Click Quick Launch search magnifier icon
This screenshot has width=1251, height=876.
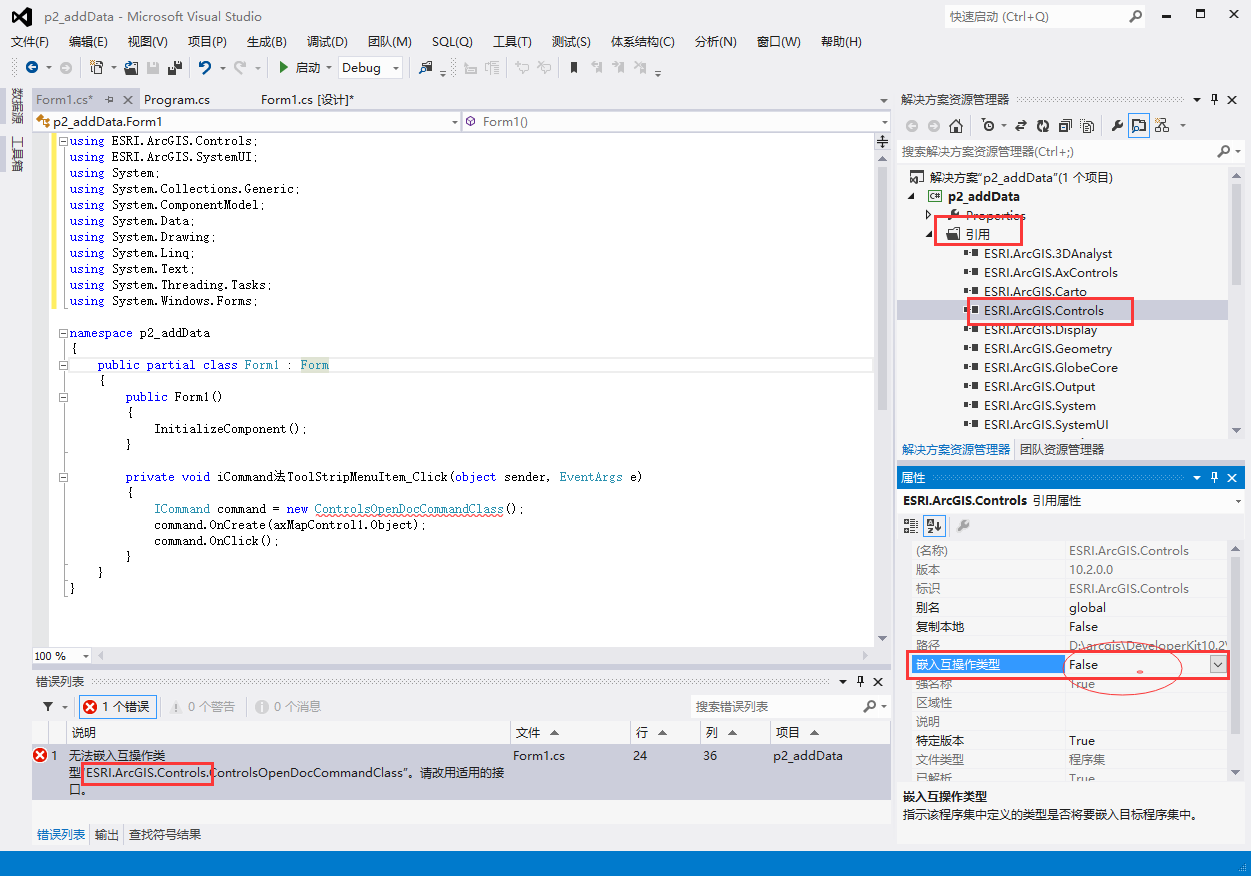point(1136,16)
